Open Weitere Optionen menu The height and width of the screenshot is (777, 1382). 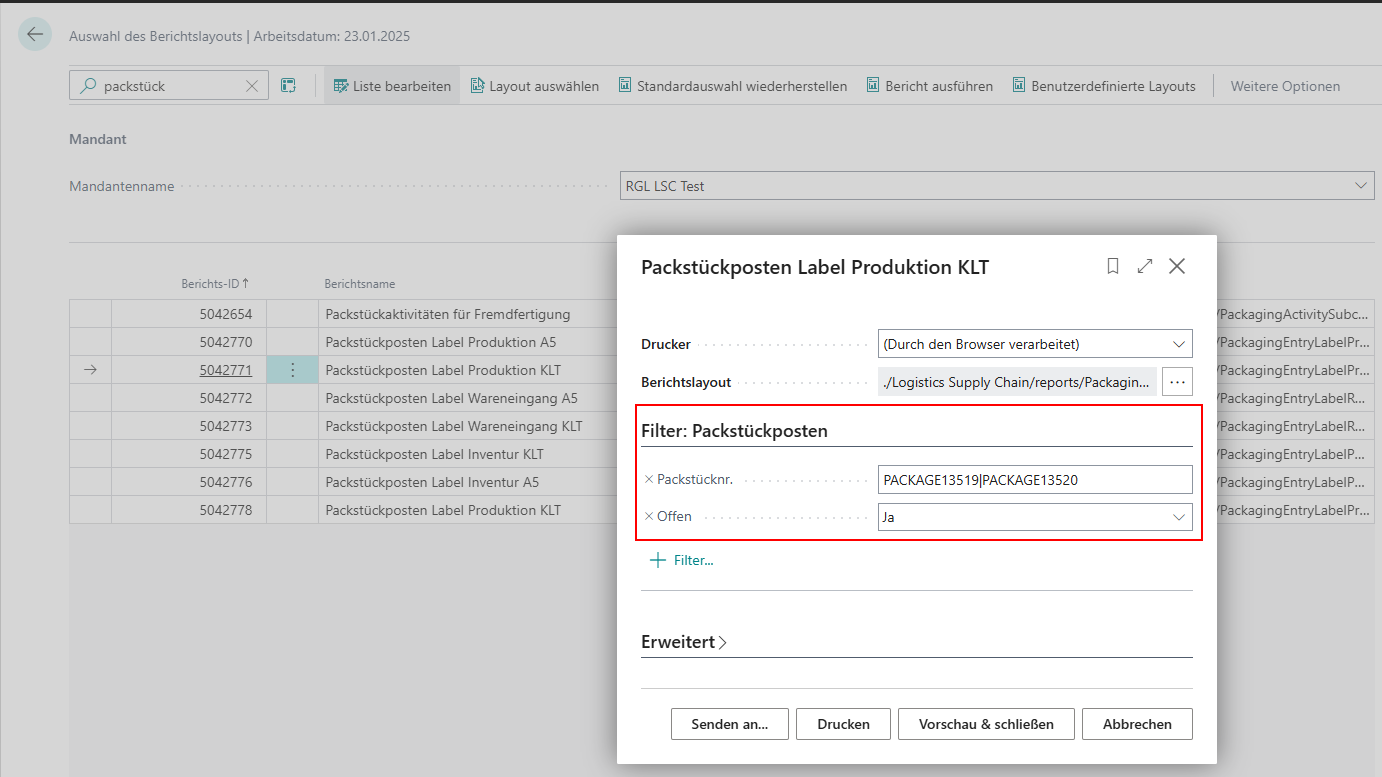coord(1284,86)
